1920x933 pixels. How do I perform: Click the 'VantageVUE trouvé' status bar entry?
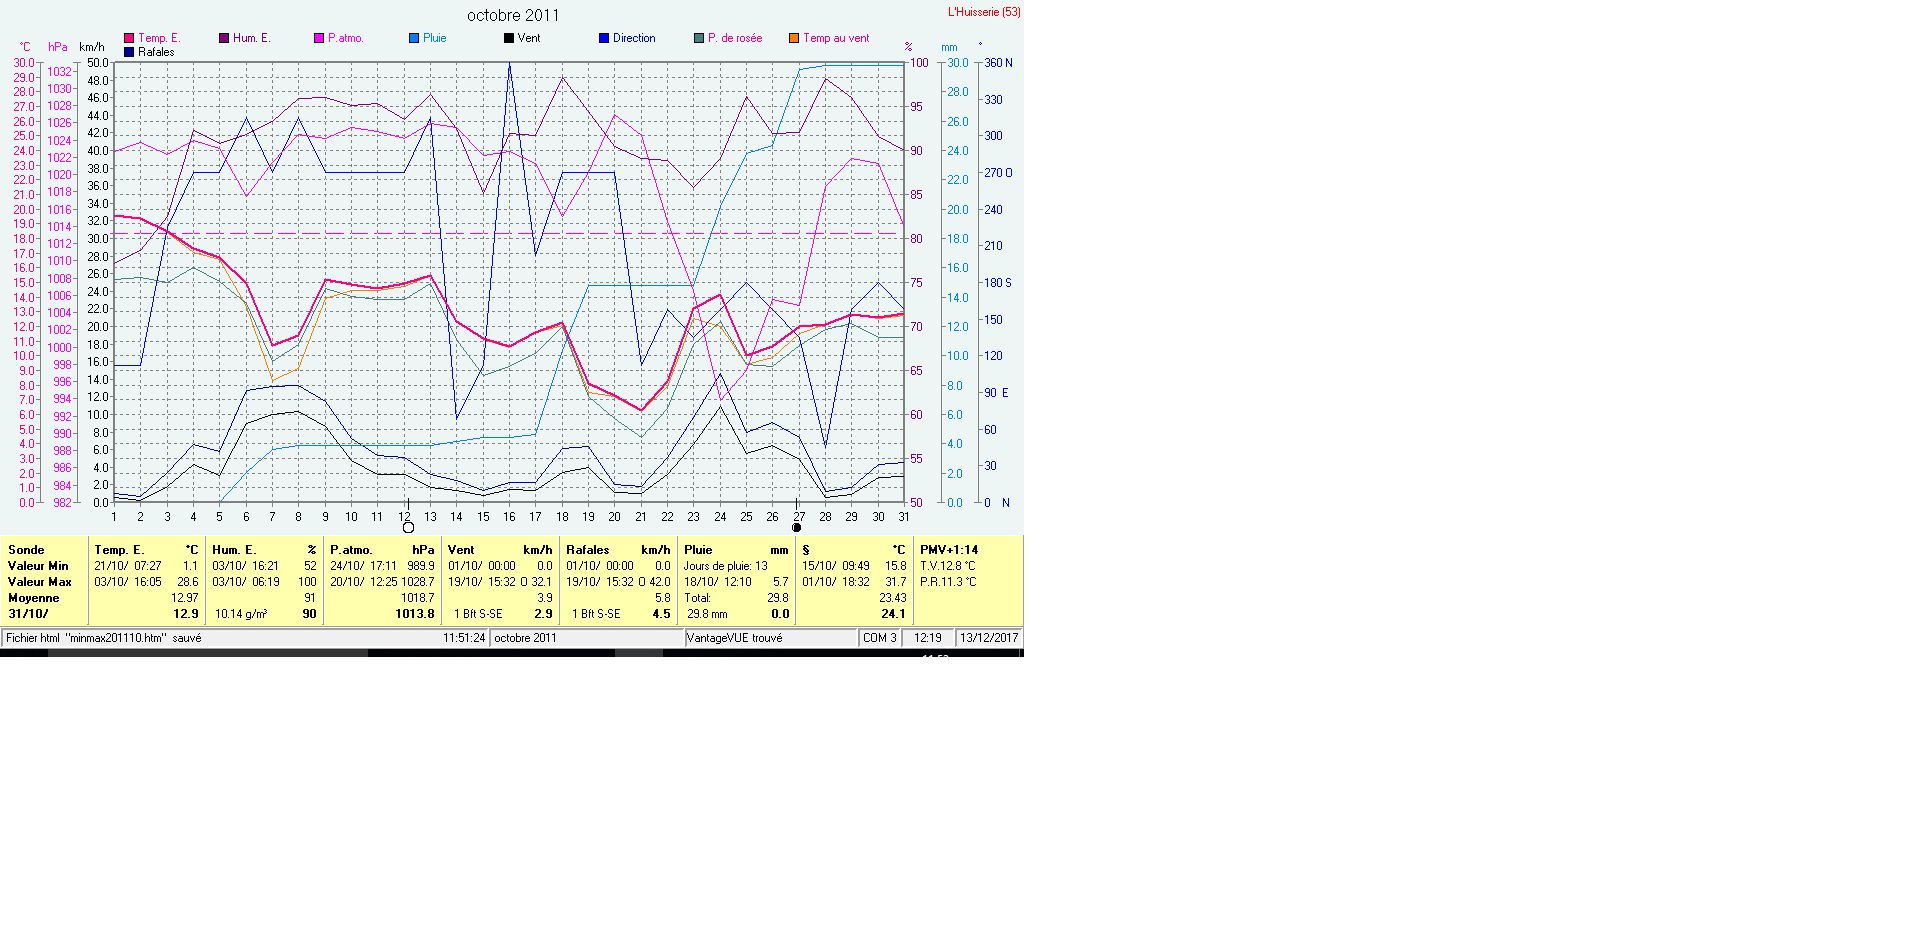735,638
